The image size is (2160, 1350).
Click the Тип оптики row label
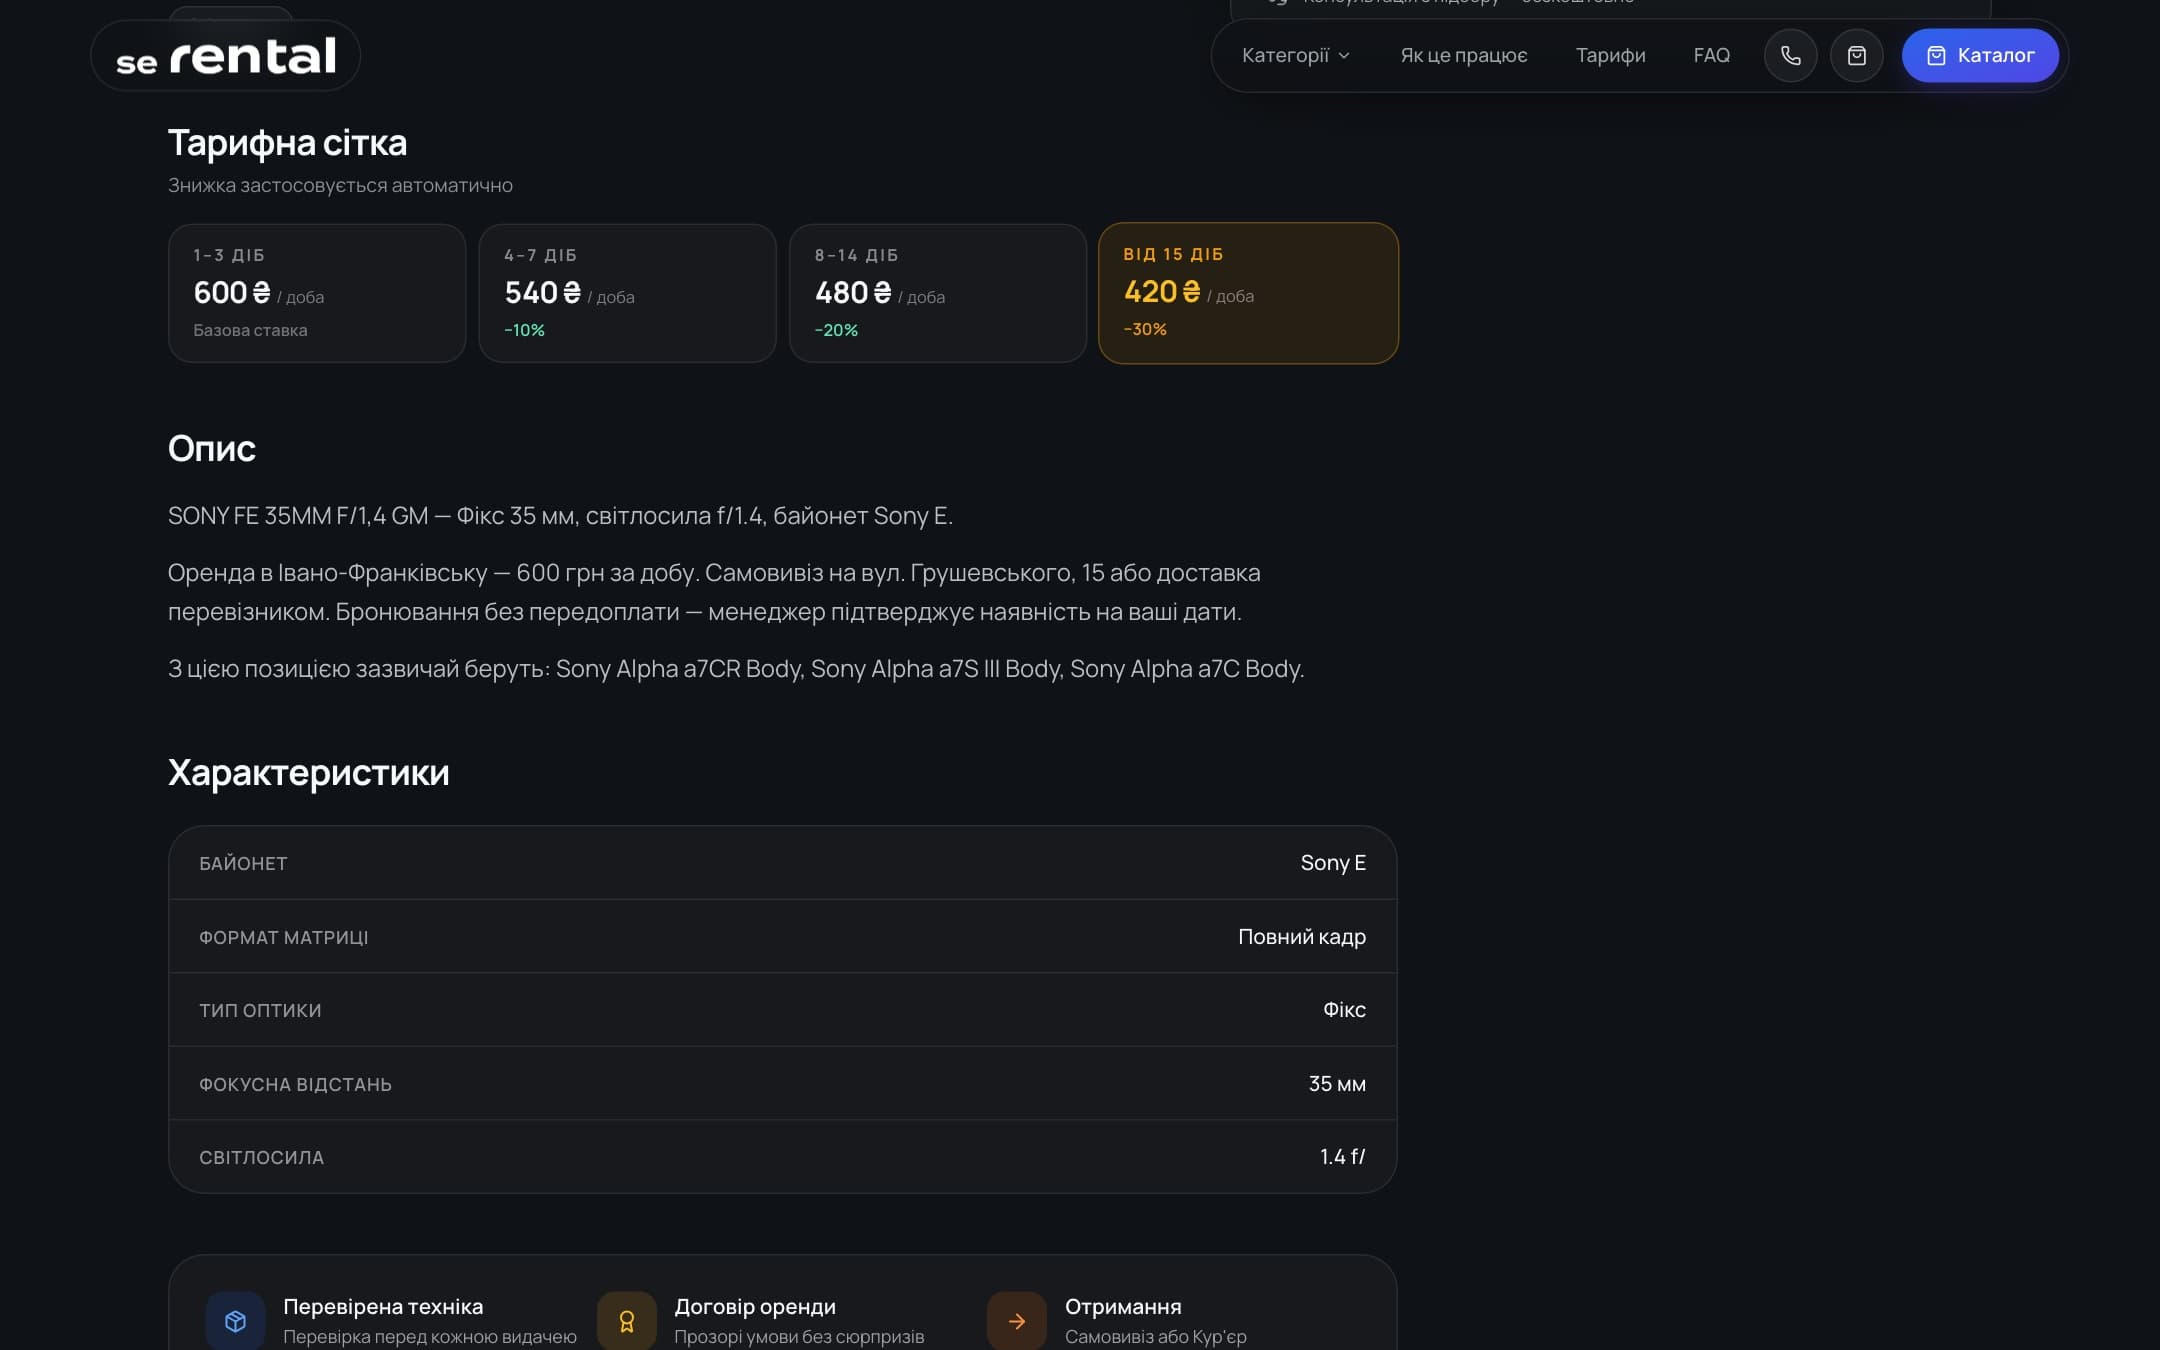point(260,1010)
